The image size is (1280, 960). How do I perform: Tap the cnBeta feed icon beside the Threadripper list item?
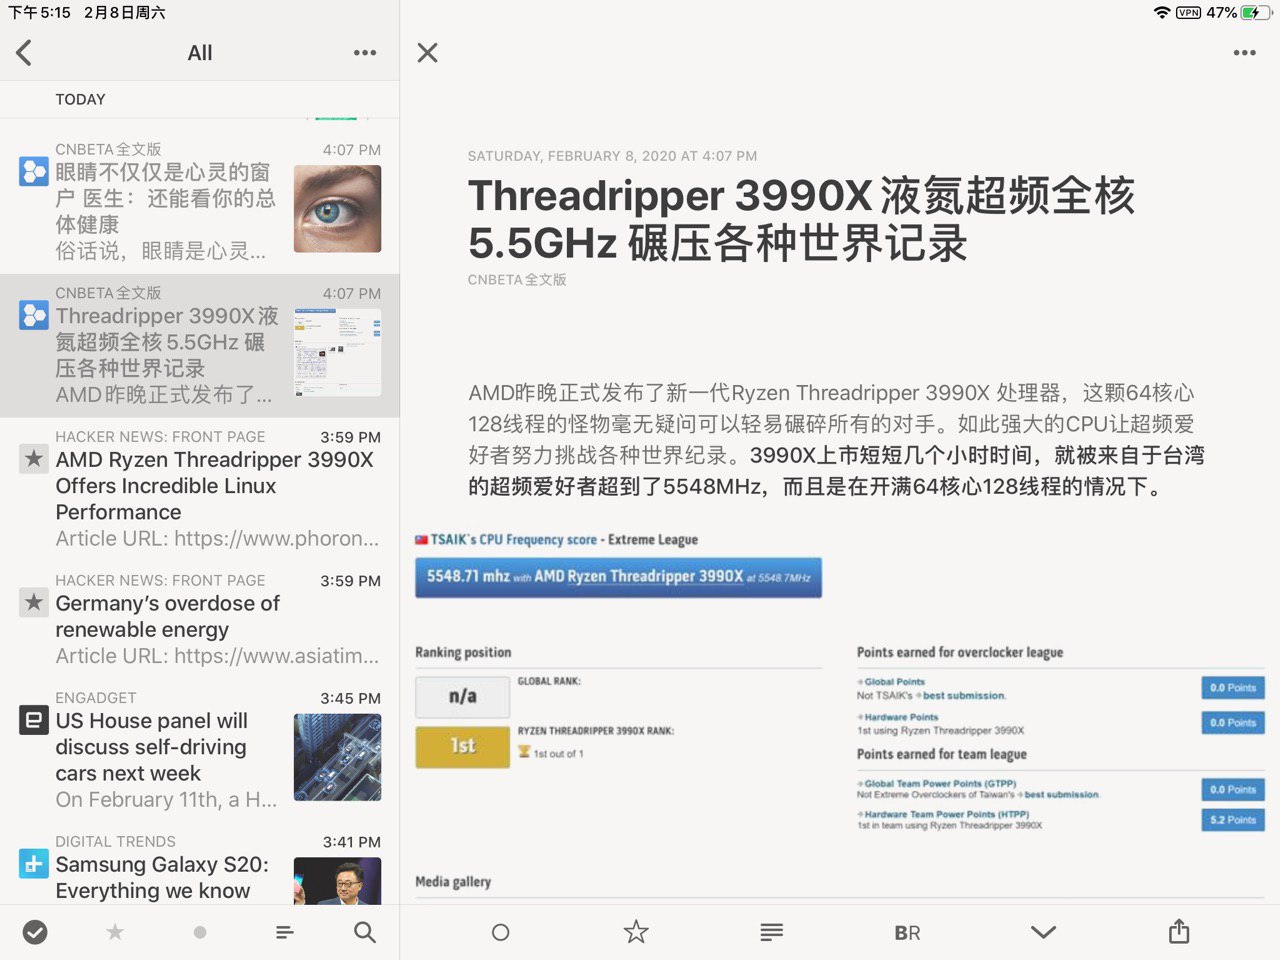pos(34,315)
